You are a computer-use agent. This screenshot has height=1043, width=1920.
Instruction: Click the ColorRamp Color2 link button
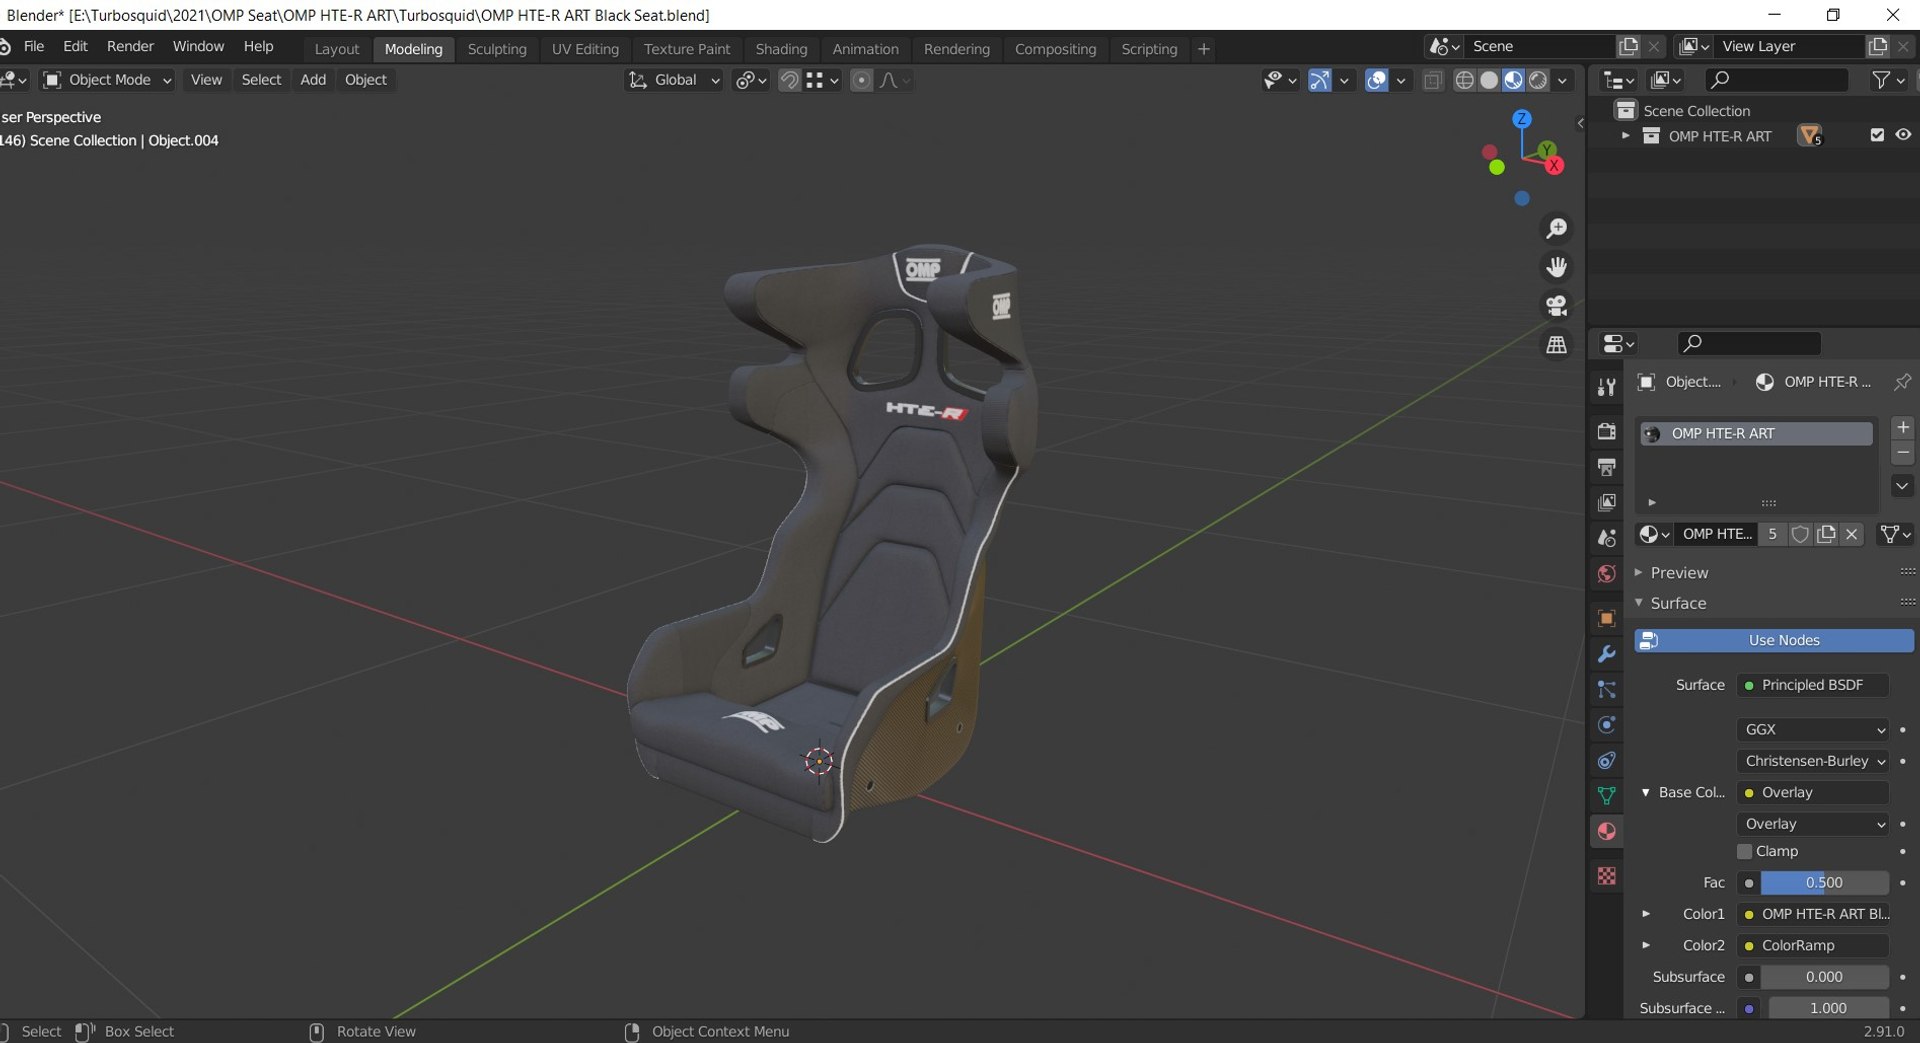click(x=1813, y=945)
